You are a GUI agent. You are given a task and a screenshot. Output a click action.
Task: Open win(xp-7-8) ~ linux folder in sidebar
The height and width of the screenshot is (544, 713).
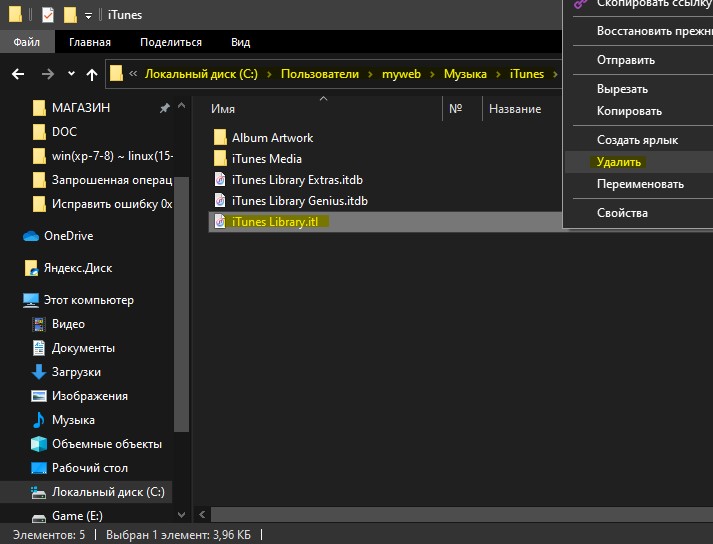(x=112, y=156)
